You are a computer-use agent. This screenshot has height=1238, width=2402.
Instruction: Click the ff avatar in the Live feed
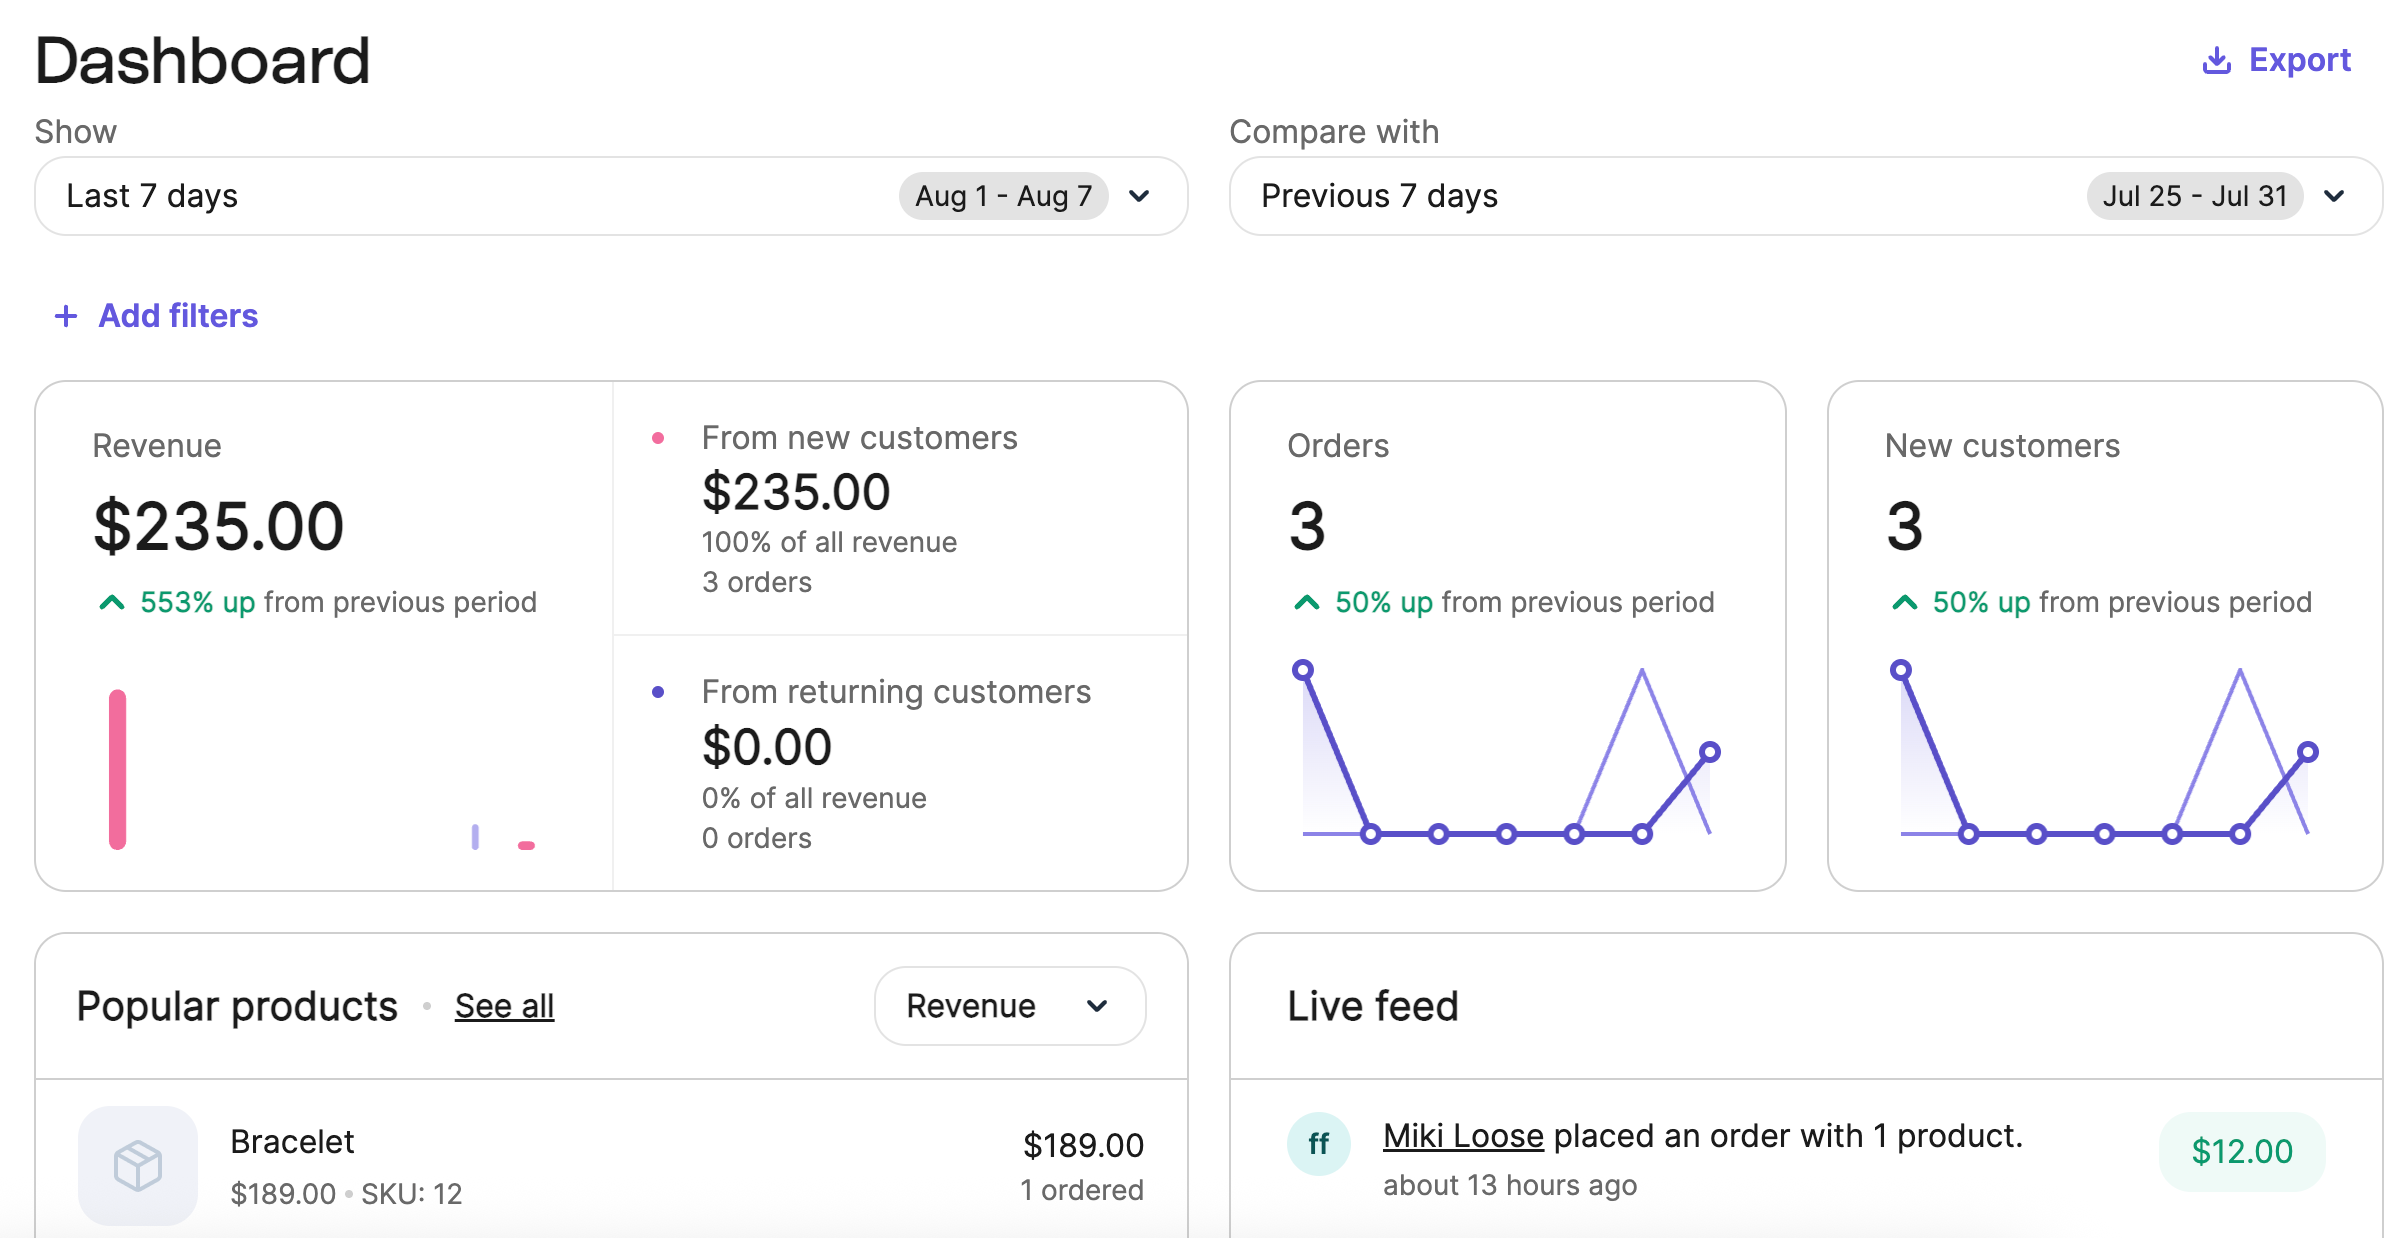coord(1318,1143)
